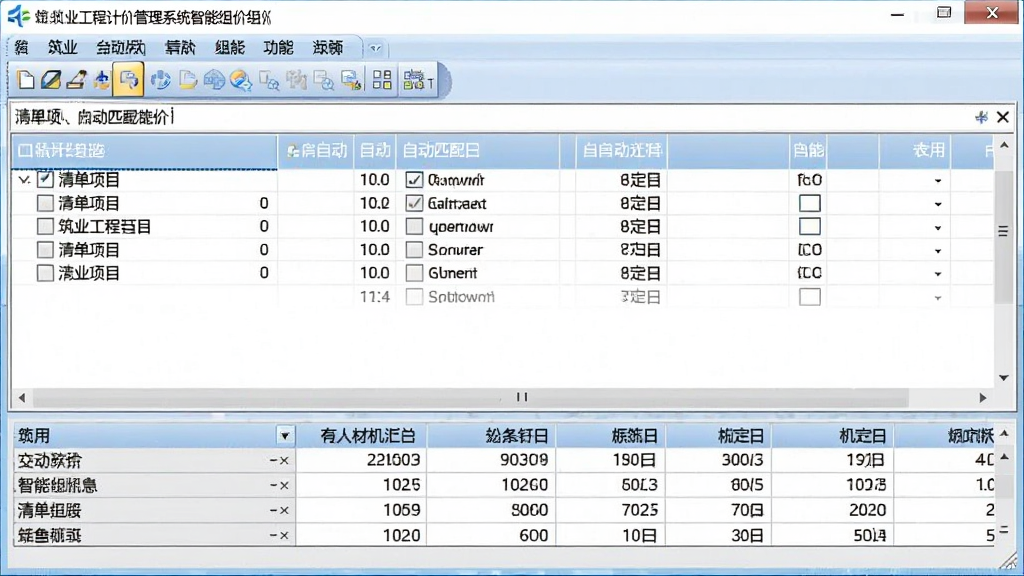Click the four-squares grid view icon

tap(382, 80)
